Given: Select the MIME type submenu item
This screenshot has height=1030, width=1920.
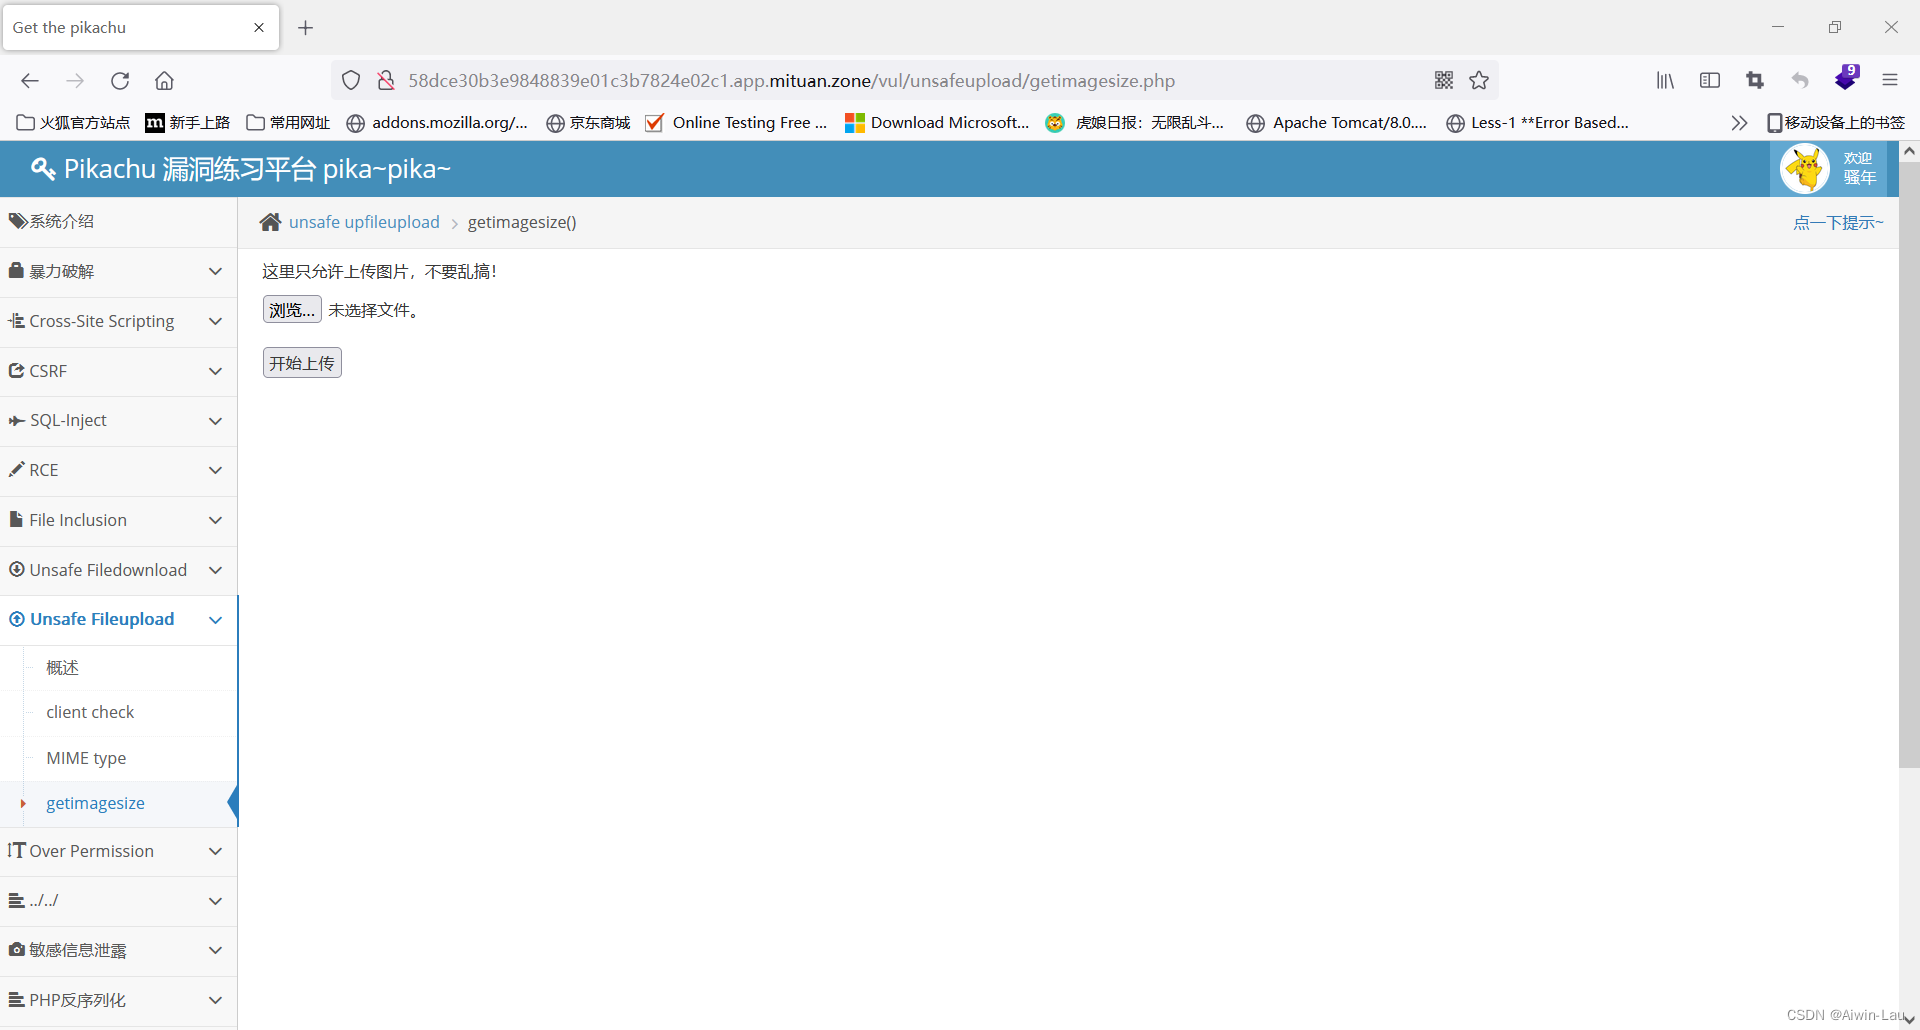Looking at the screenshot, I should (x=86, y=759).
